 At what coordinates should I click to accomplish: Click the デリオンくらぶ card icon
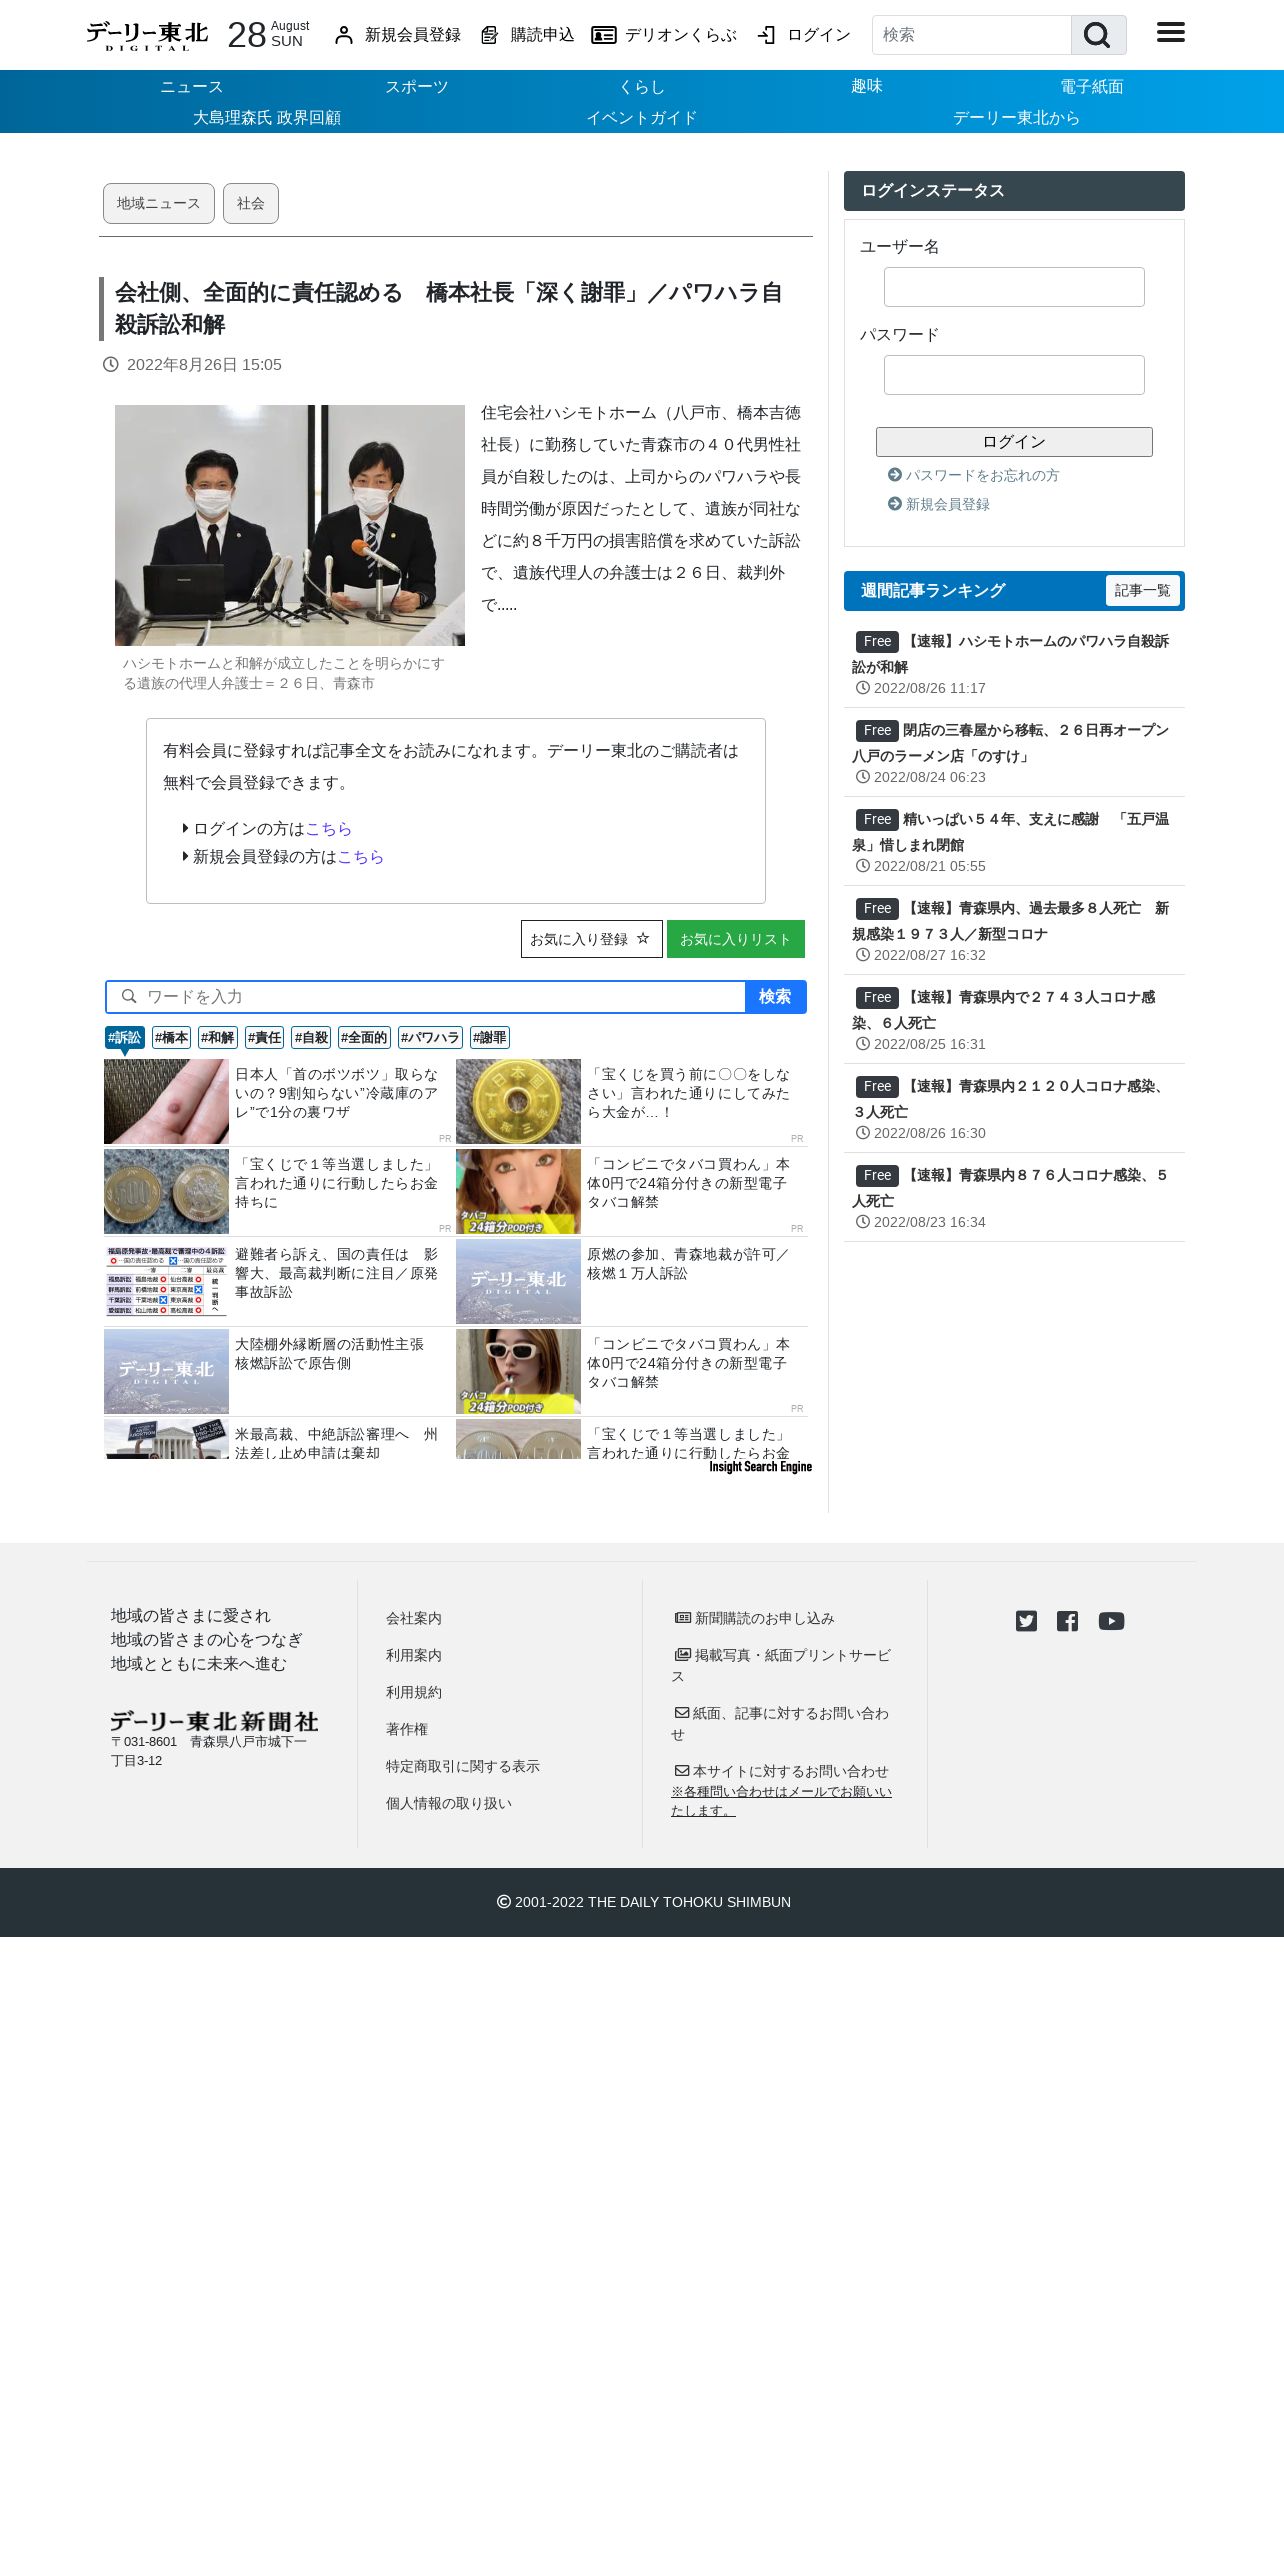603,35
